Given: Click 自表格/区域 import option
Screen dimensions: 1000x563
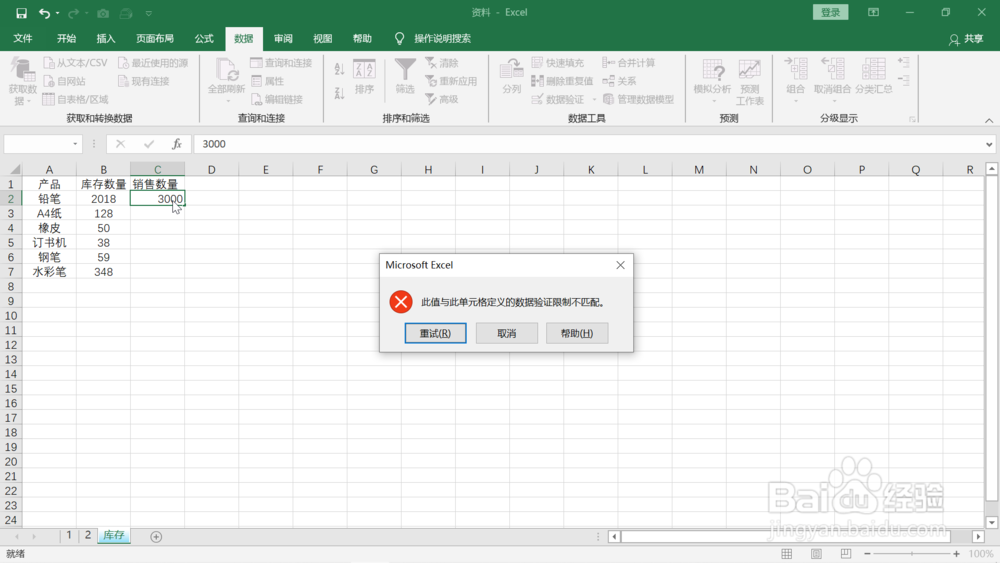Looking at the screenshot, I should (x=75, y=99).
